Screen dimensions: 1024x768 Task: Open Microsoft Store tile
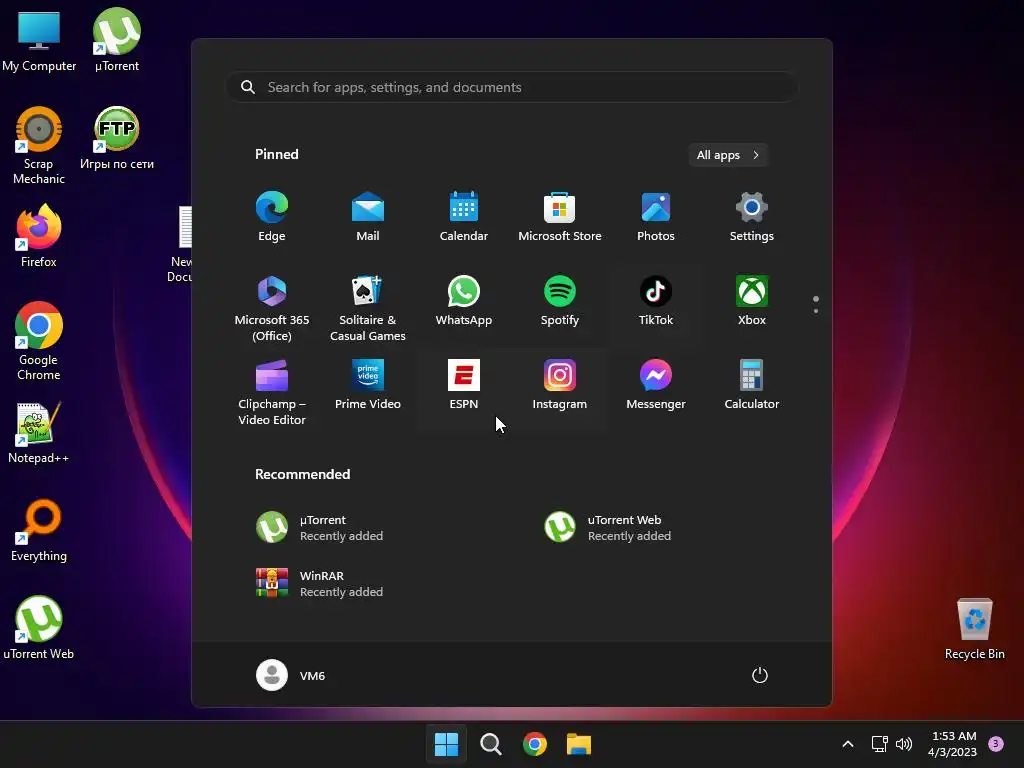(560, 217)
